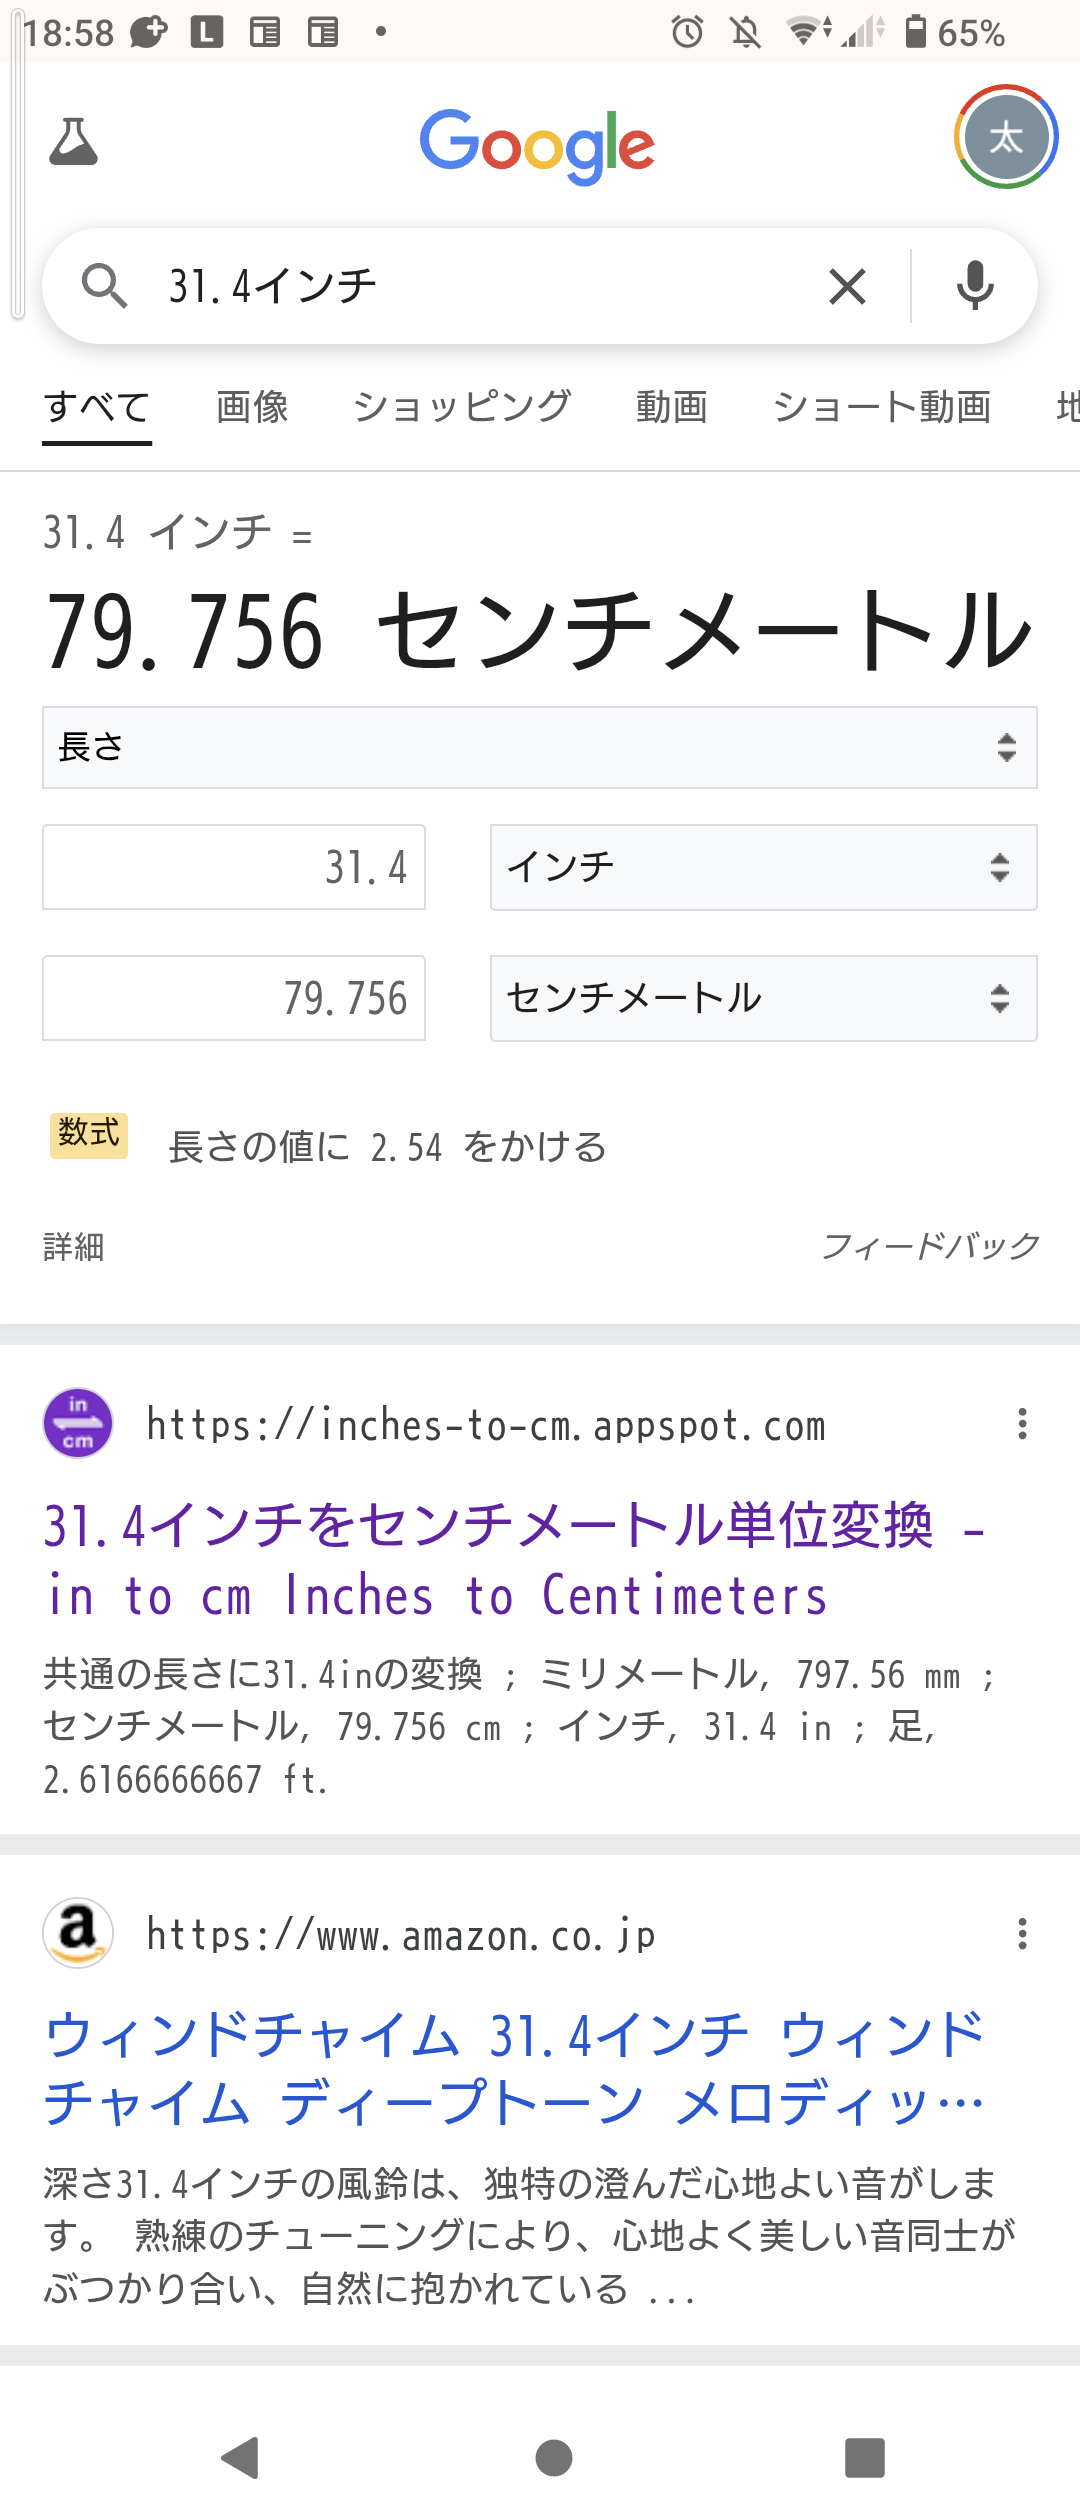1080x2520 pixels.
Task: Switch to the 画像 tab
Action: [x=253, y=408]
